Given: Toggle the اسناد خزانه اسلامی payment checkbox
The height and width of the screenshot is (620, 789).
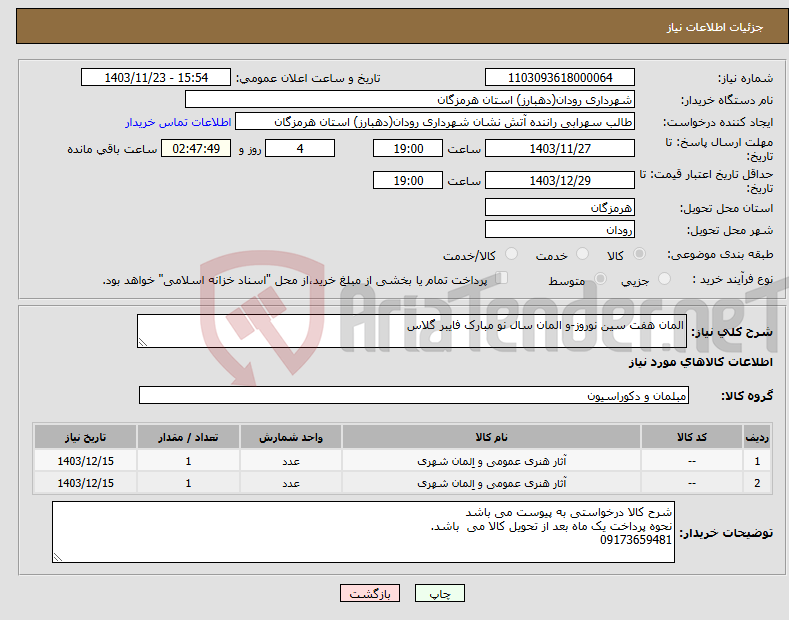Looking at the screenshot, I should coord(502,278).
